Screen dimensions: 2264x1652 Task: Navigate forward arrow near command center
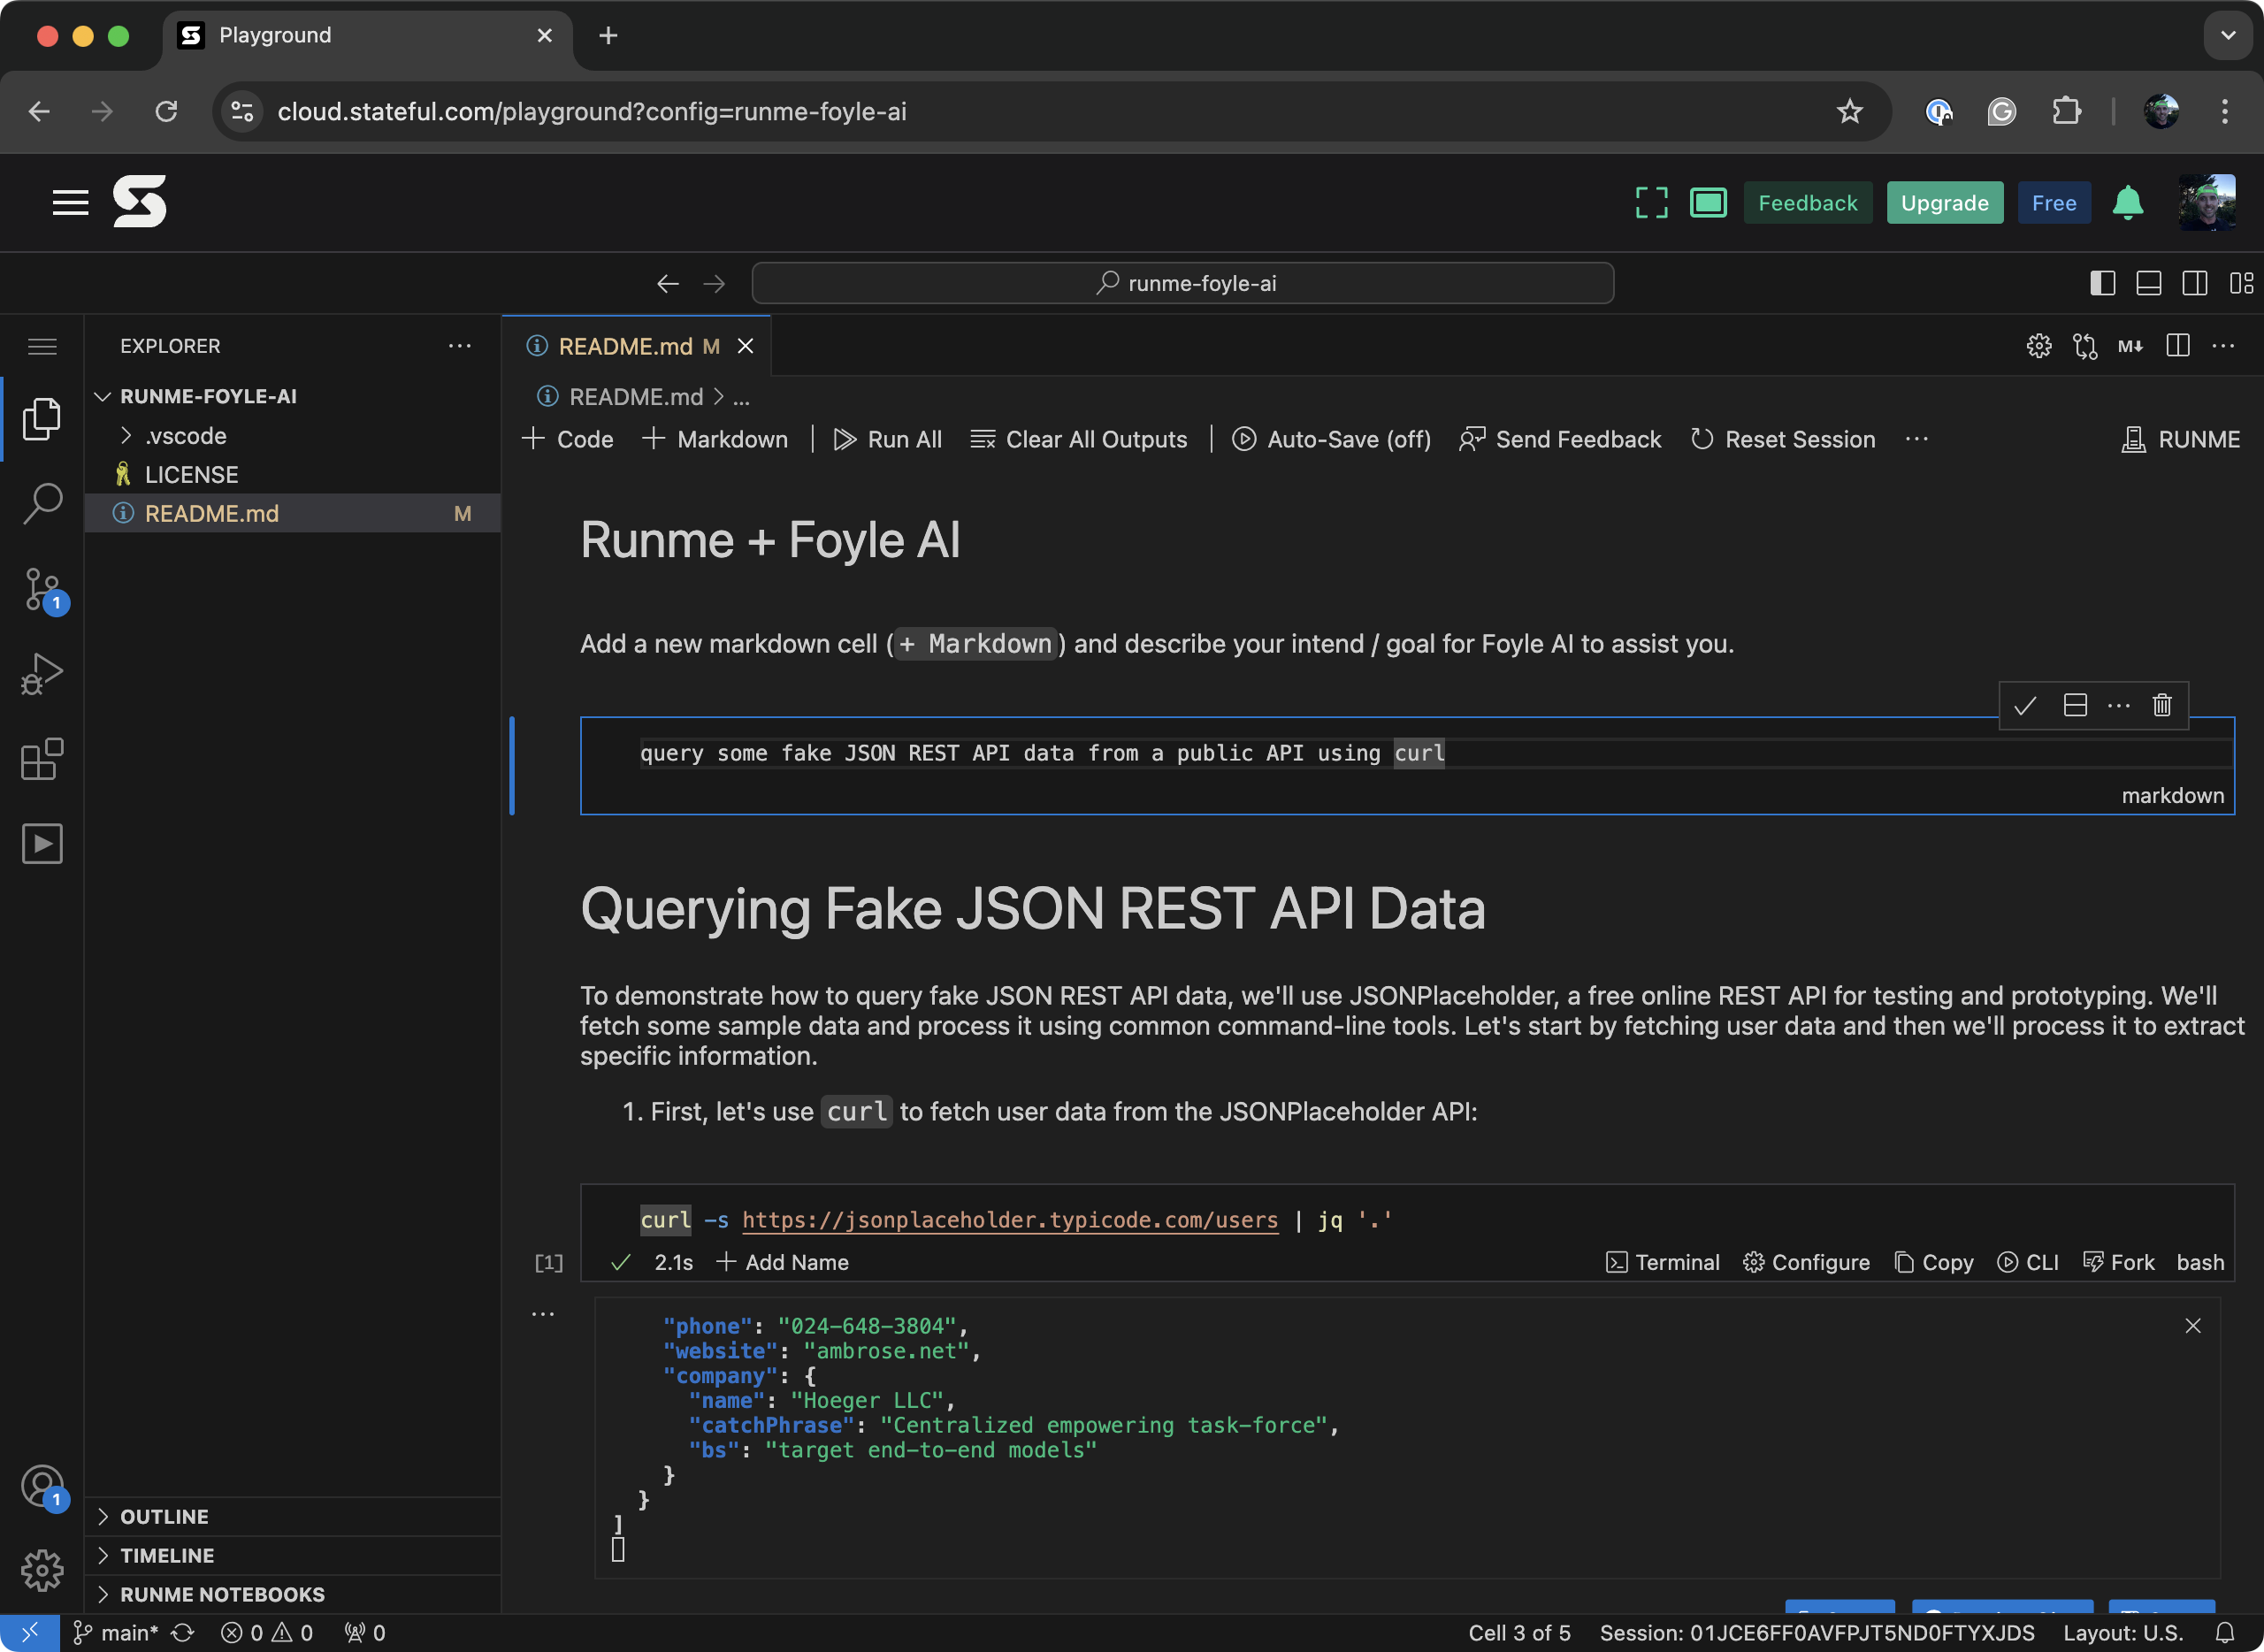(x=714, y=284)
